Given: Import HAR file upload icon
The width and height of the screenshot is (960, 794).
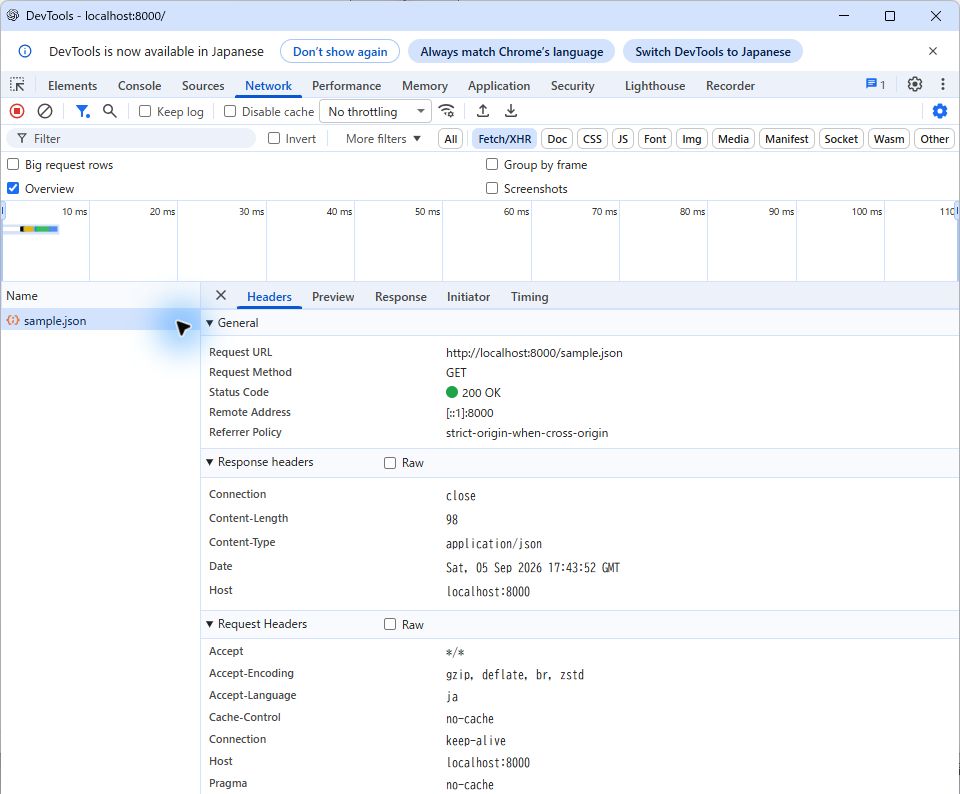Looking at the screenshot, I should point(482,111).
